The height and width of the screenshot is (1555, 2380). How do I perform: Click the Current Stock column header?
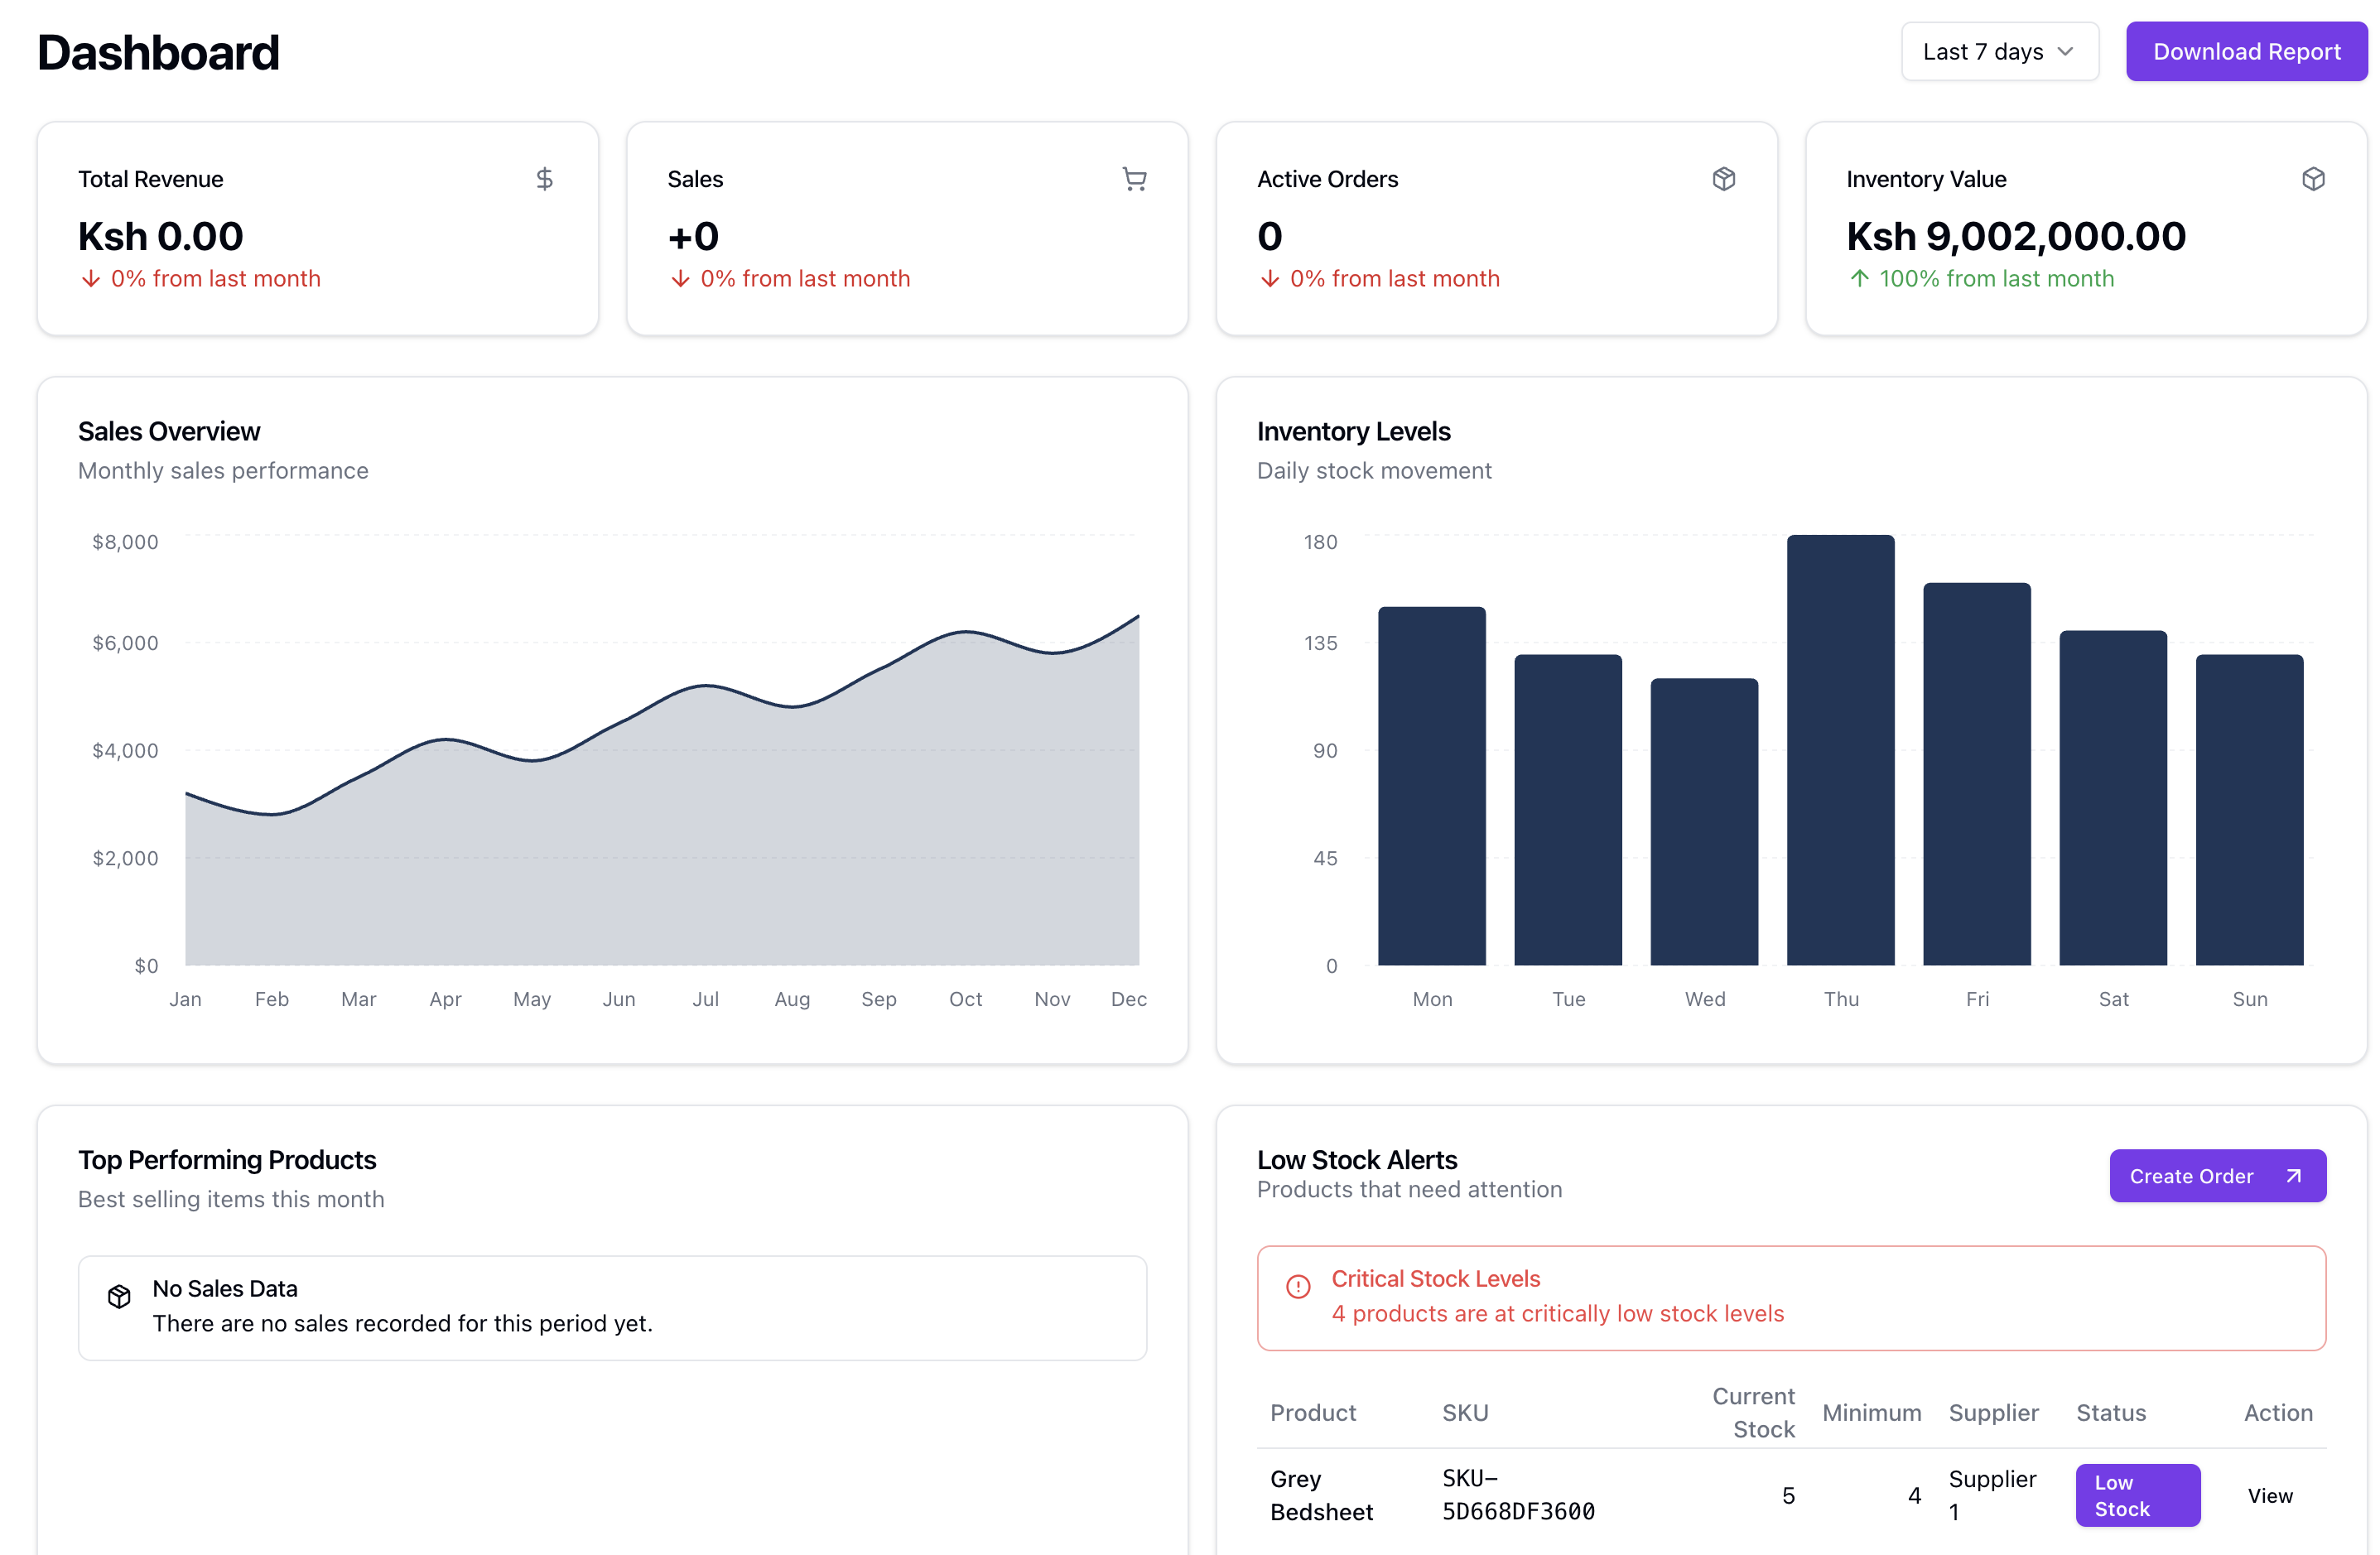pos(1753,1412)
